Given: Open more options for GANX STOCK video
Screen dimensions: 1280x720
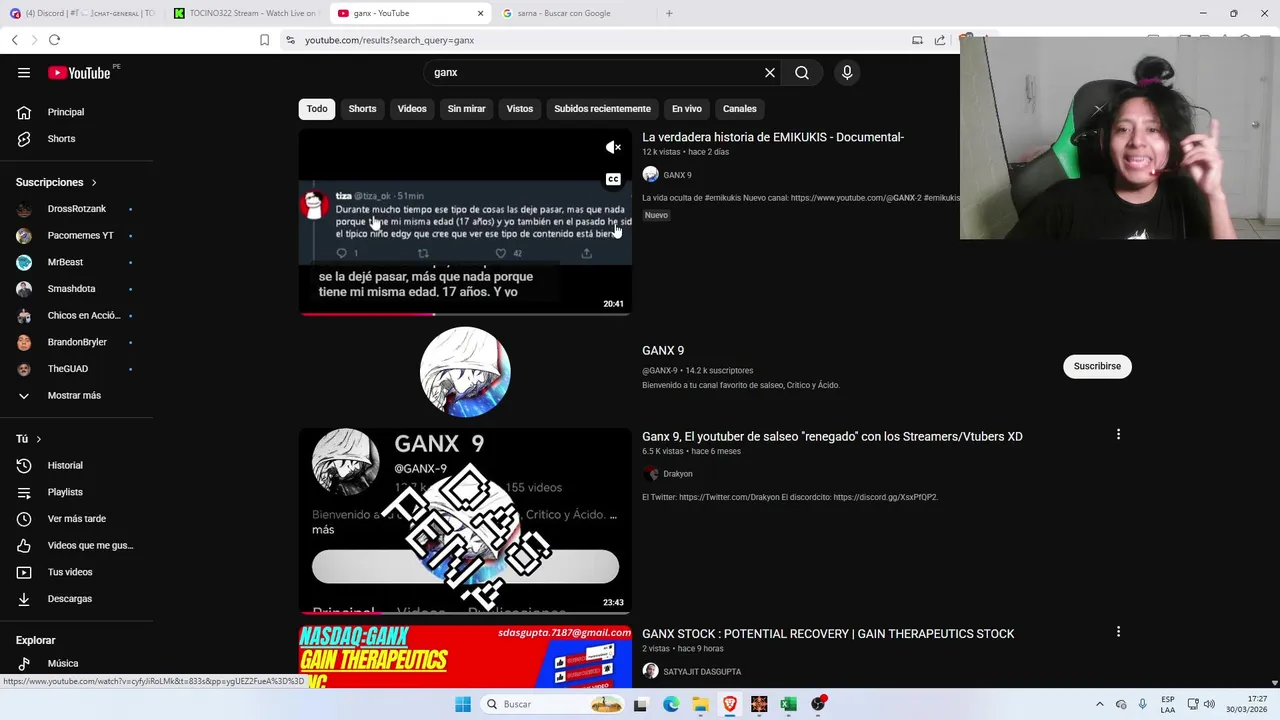Looking at the screenshot, I should (x=1118, y=632).
